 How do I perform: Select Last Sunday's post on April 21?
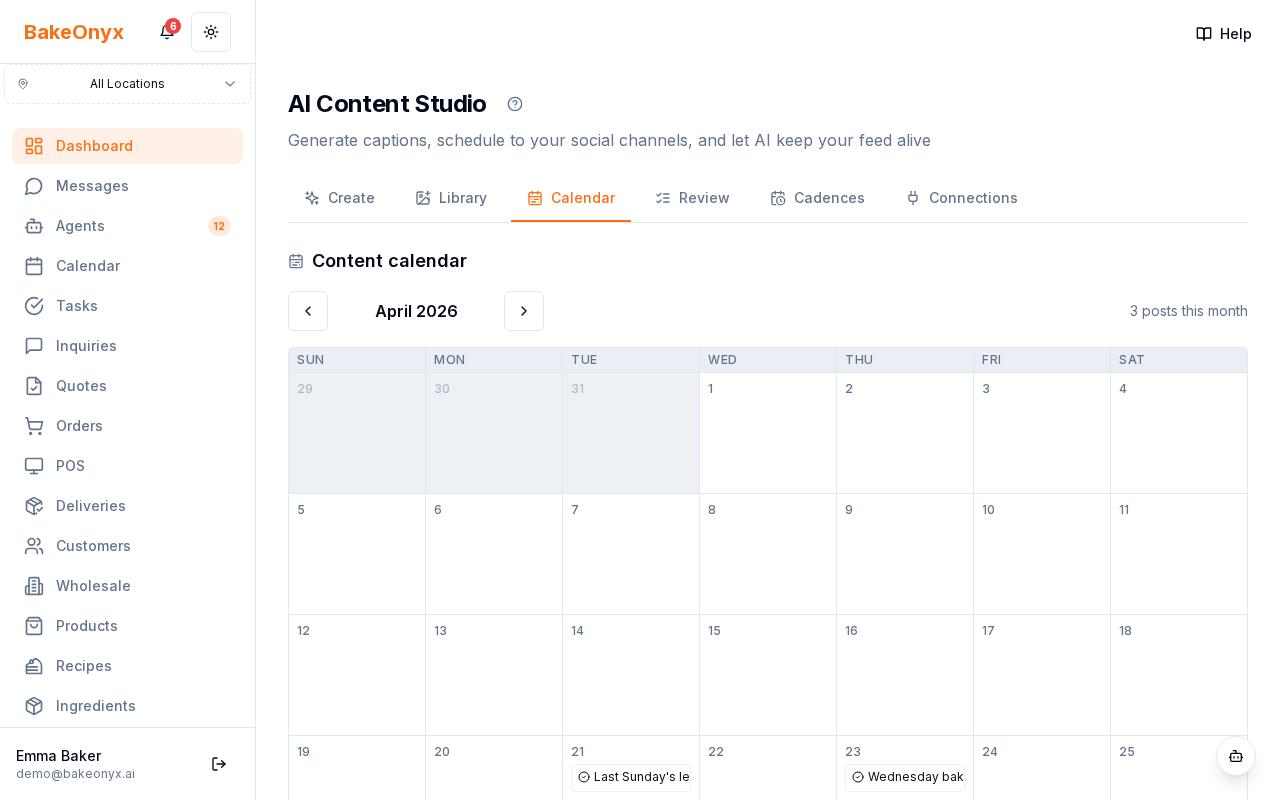coord(631,777)
